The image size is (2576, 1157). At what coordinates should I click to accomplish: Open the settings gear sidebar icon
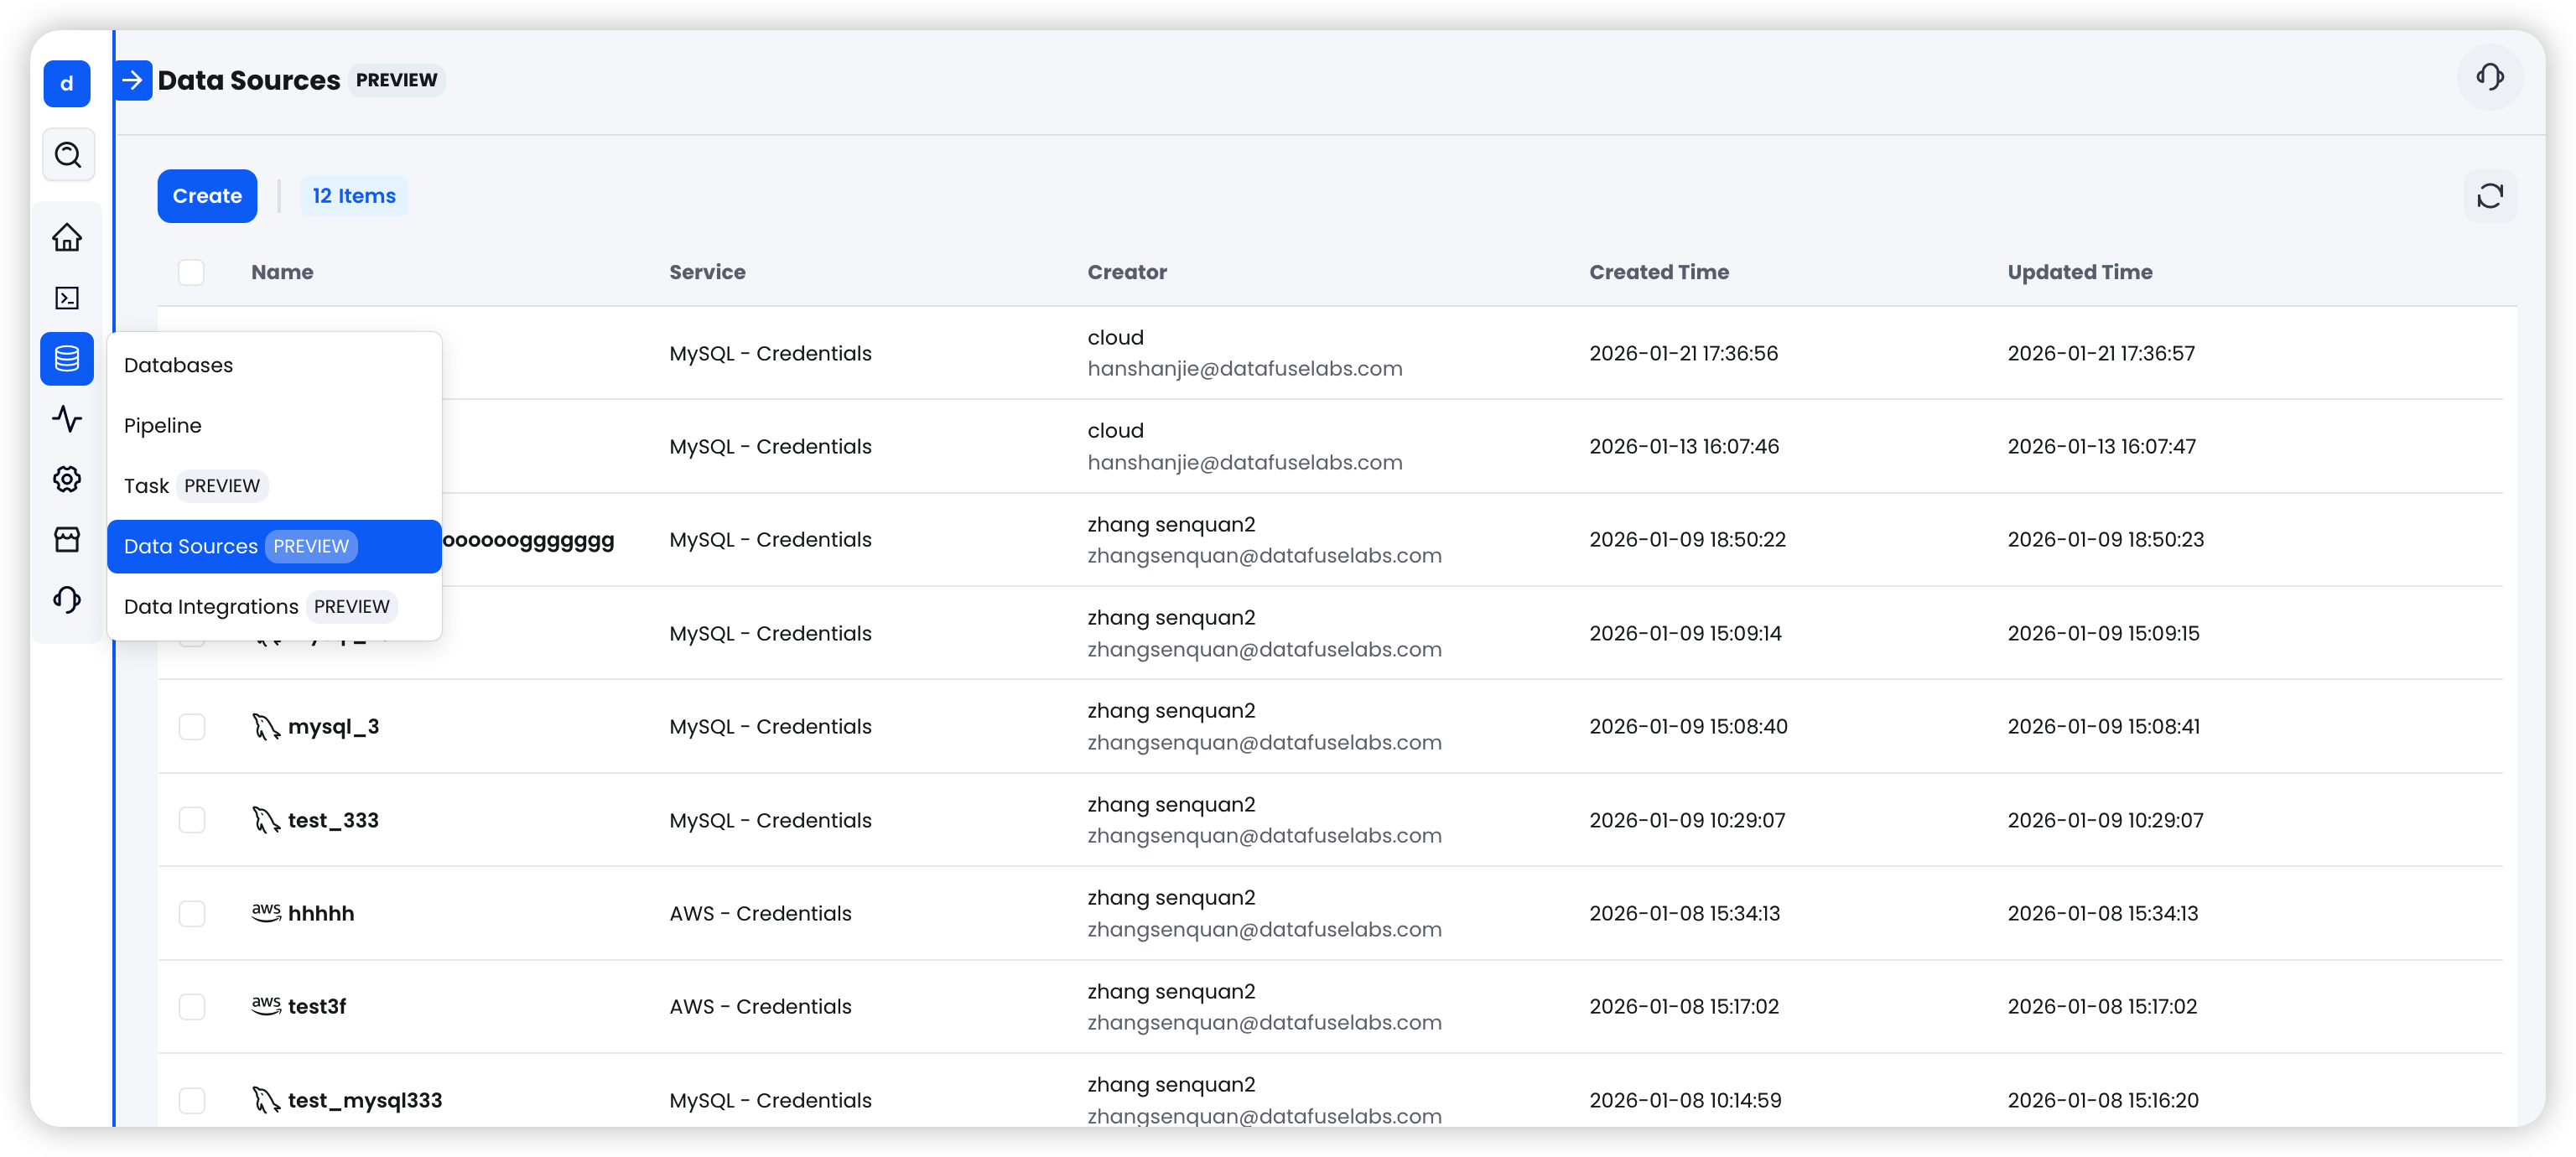[x=67, y=479]
